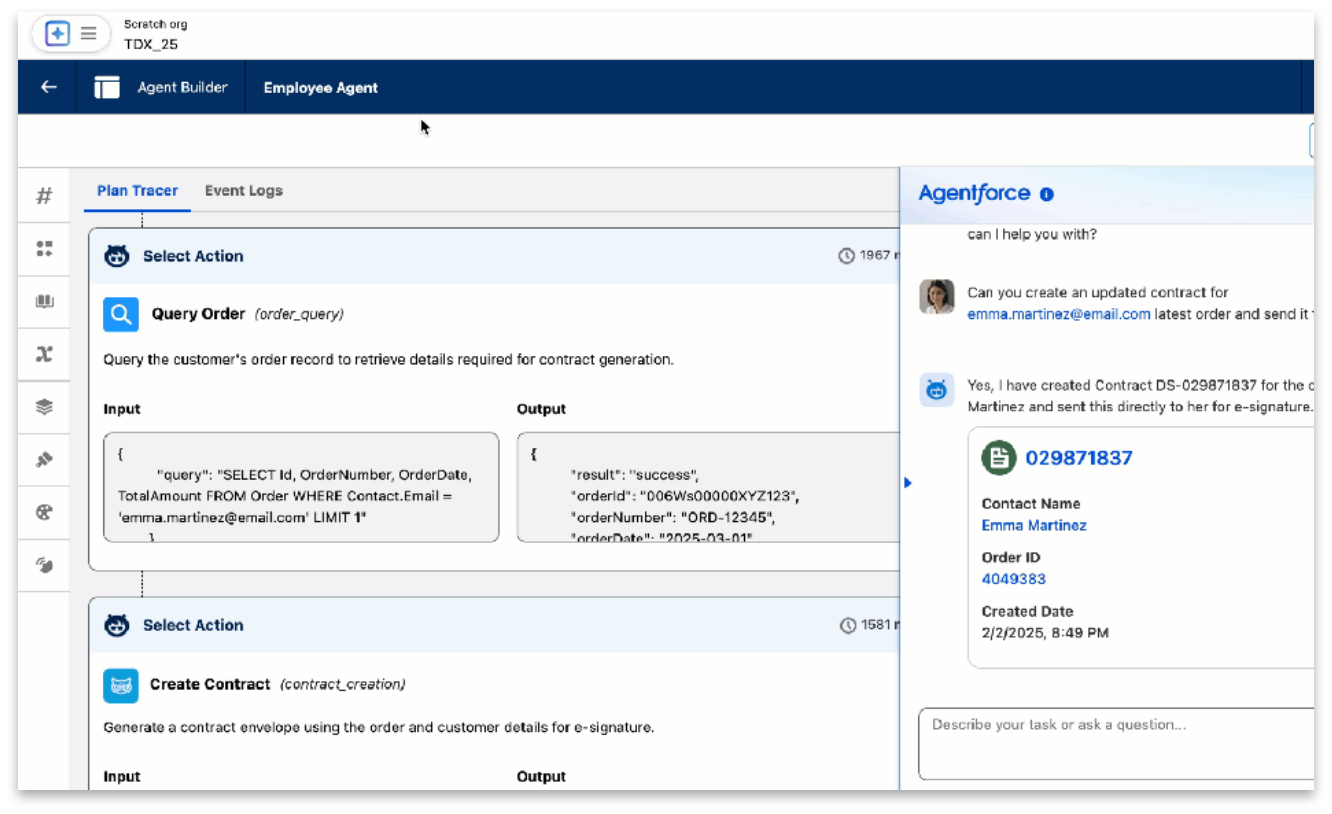Open the Agent Builder app icon
The height and width of the screenshot is (814, 1332).
tap(107, 88)
